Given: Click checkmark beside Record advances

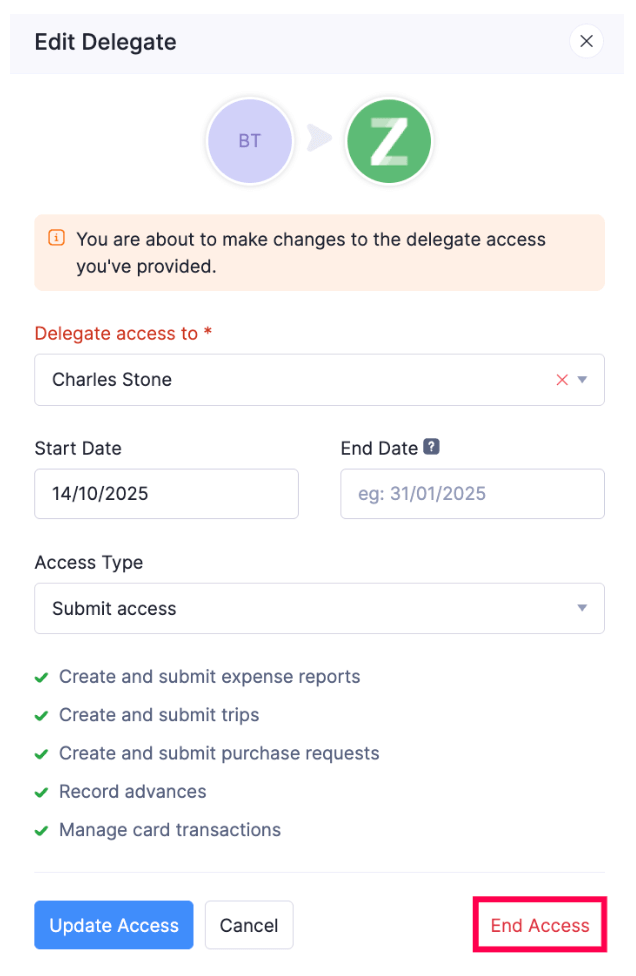Looking at the screenshot, I should (42, 792).
